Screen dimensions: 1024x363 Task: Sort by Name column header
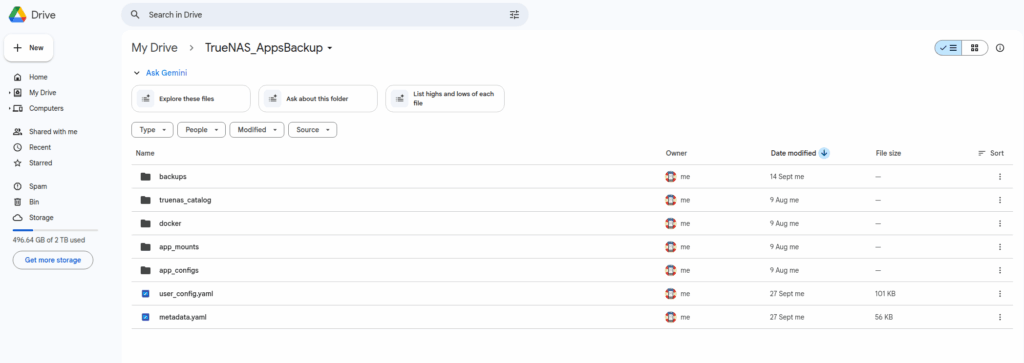click(x=145, y=153)
